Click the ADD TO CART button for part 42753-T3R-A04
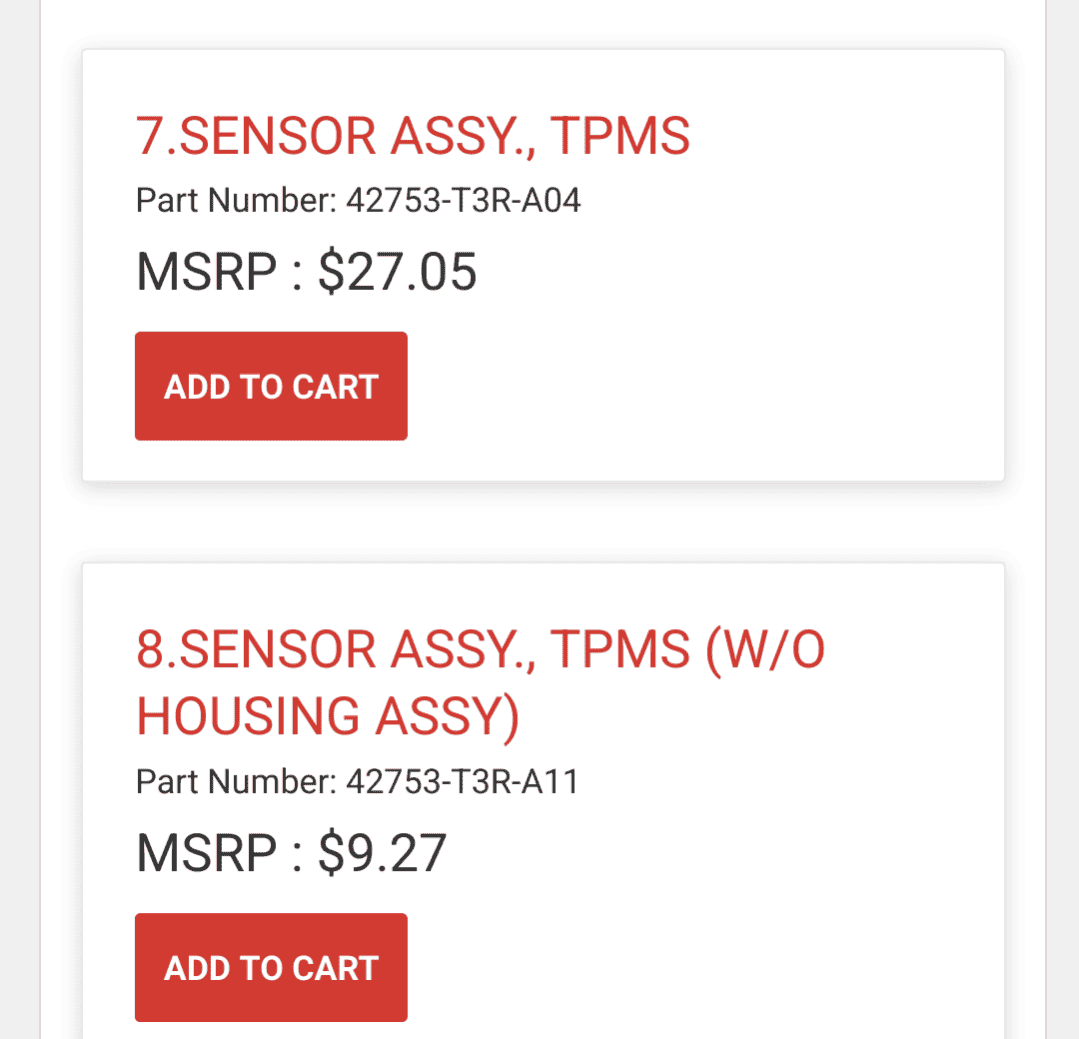 pyautogui.click(x=270, y=385)
